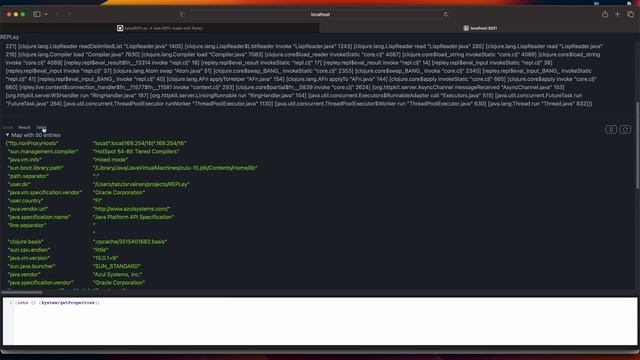Click the "HotSpot 64-Bit Tiered Compilers" value
This screenshot has height=360, width=640.
136,151
